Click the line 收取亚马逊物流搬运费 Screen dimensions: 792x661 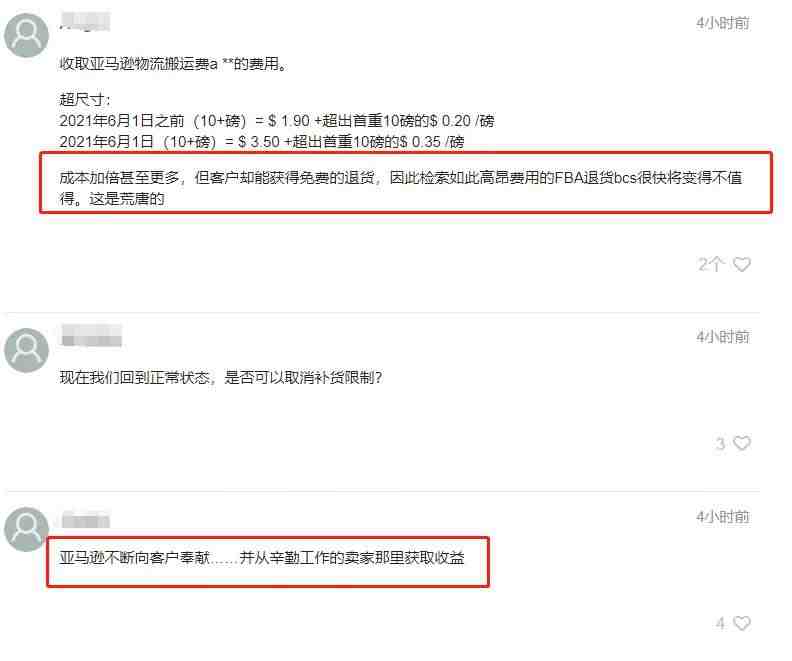[173, 64]
